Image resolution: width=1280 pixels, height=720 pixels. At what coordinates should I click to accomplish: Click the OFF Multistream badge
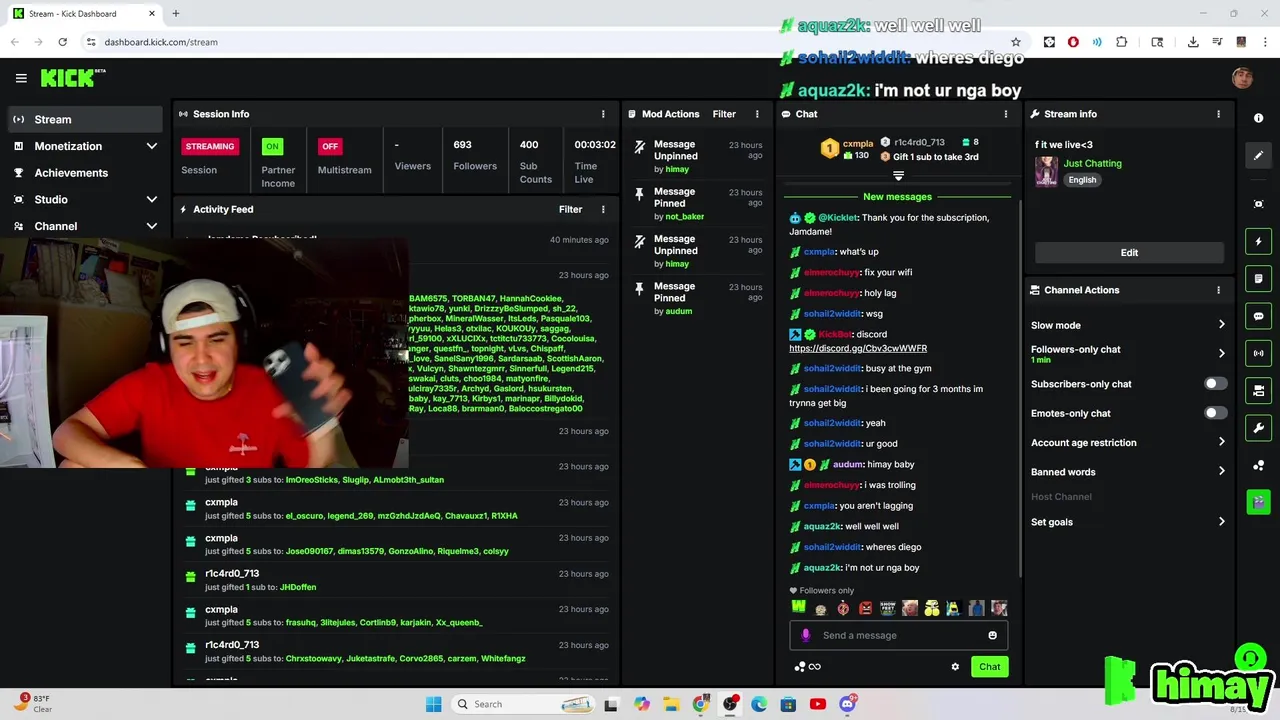[x=330, y=146]
